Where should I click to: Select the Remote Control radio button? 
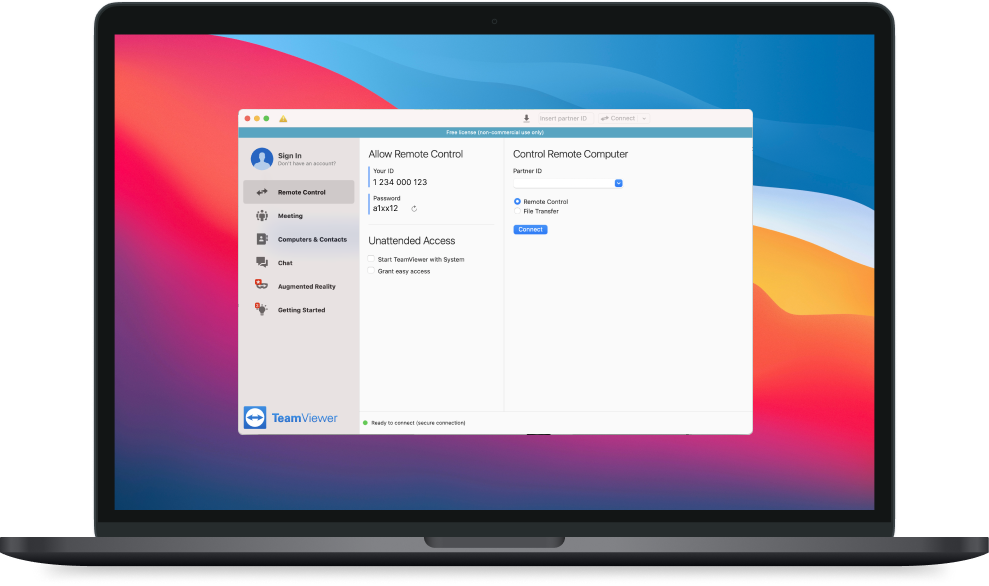click(x=517, y=202)
